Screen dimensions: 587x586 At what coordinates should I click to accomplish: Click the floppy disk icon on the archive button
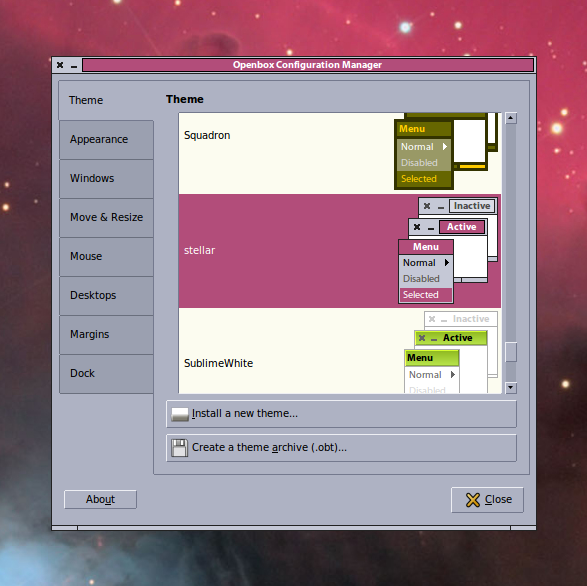pyautogui.click(x=179, y=447)
